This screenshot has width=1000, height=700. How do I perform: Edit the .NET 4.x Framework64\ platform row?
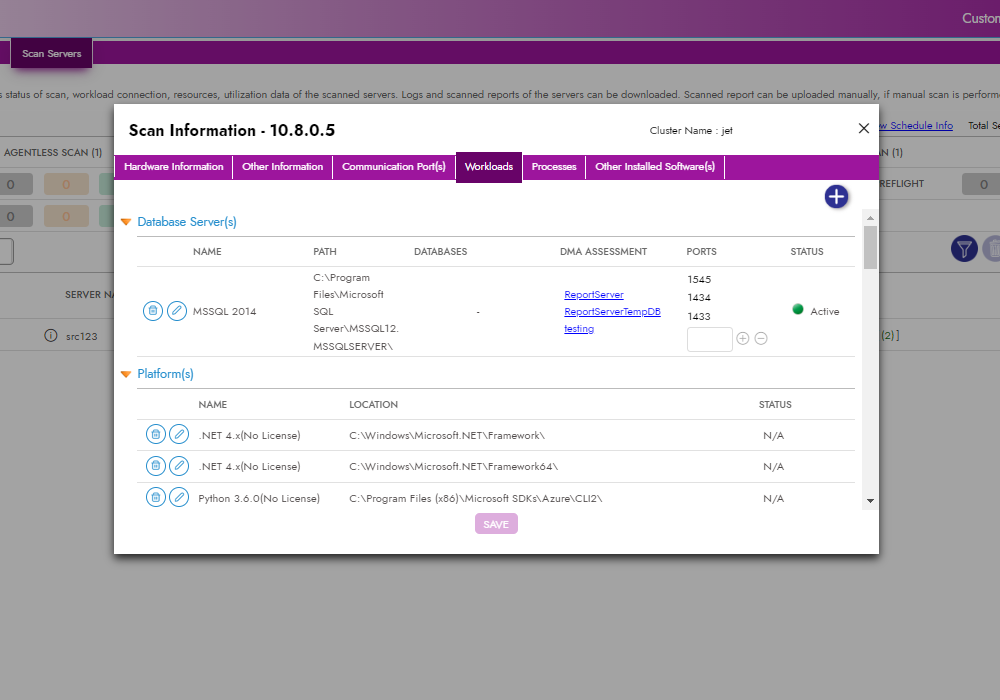click(179, 466)
